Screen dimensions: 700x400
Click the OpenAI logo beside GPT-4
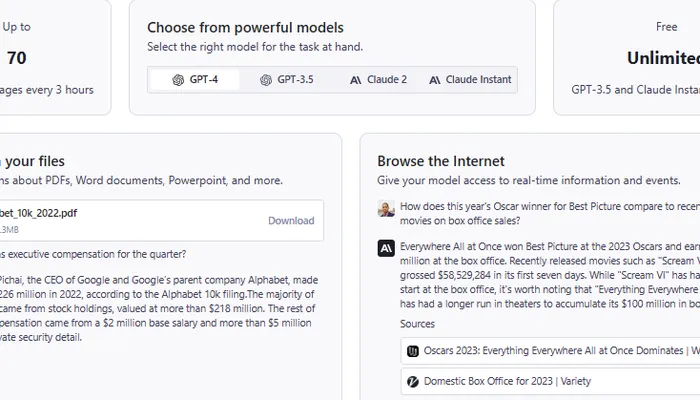[x=178, y=80]
